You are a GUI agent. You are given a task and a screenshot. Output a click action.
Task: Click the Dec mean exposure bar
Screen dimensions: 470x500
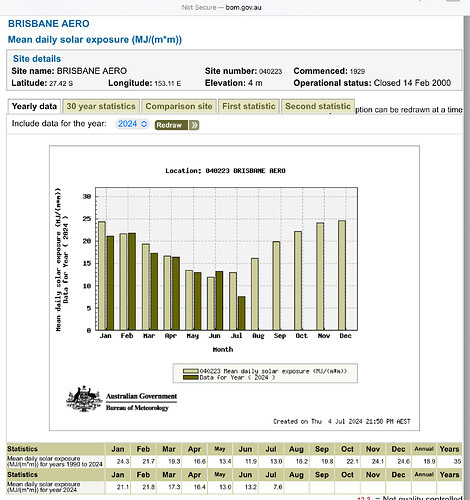(x=342, y=275)
